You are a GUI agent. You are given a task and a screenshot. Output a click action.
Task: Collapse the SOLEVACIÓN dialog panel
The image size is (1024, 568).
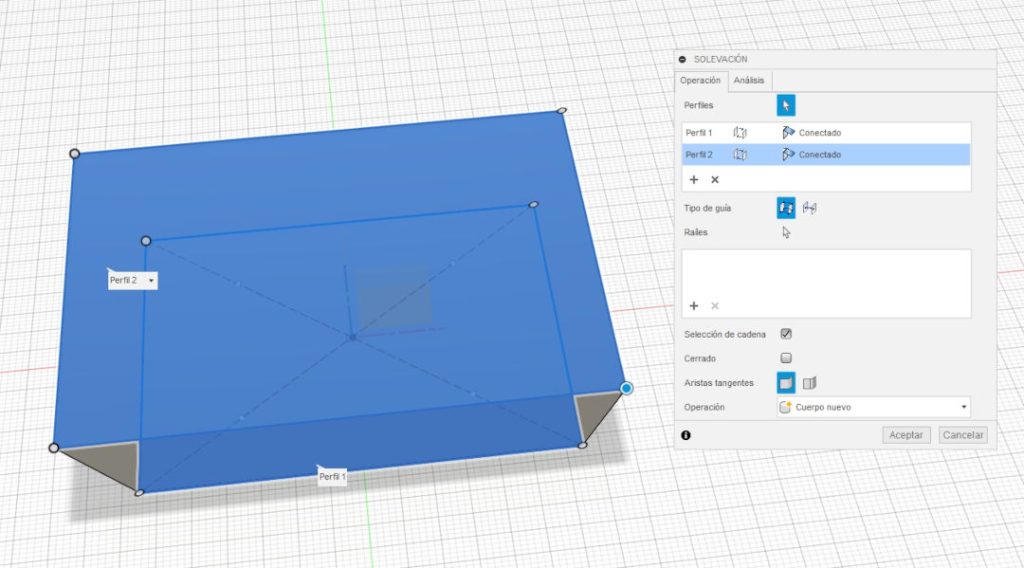tap(683, 60)
